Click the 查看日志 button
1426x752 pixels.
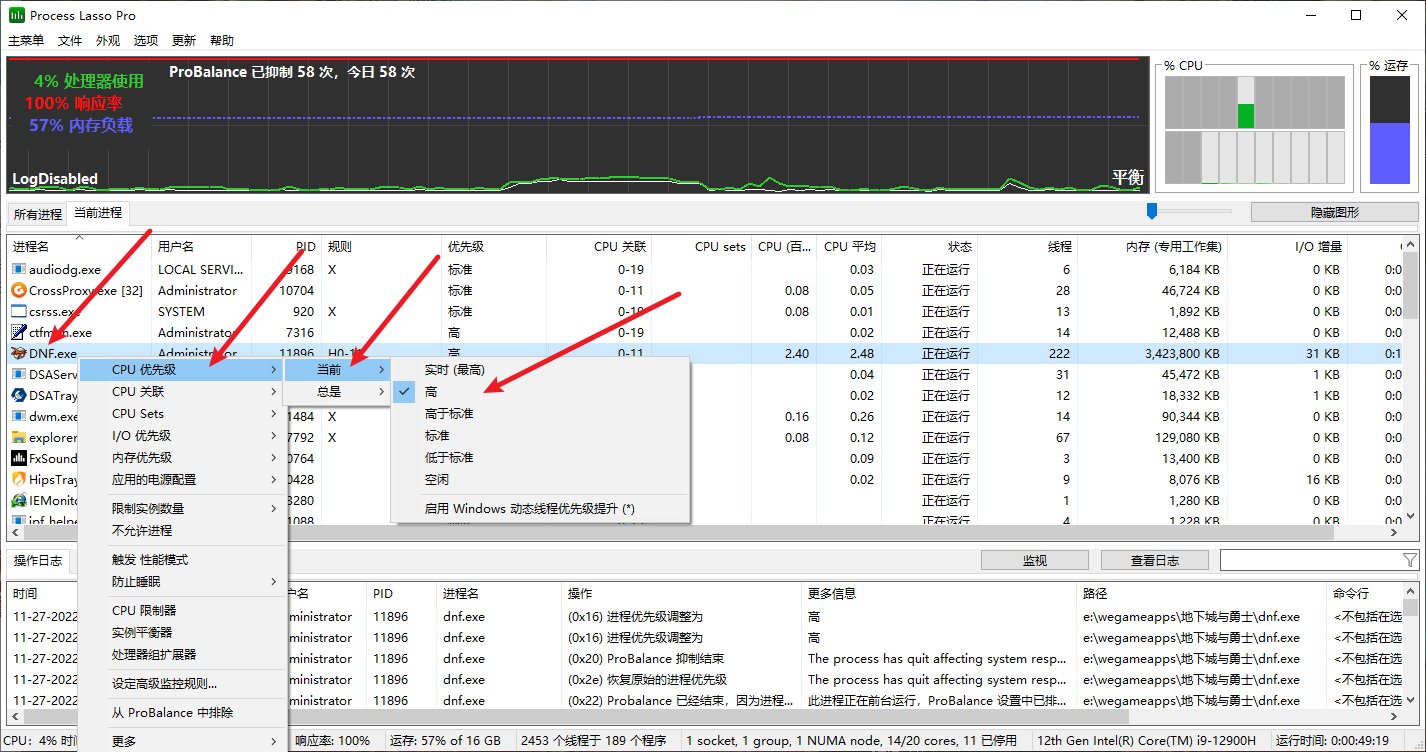tap(1154, 560)
